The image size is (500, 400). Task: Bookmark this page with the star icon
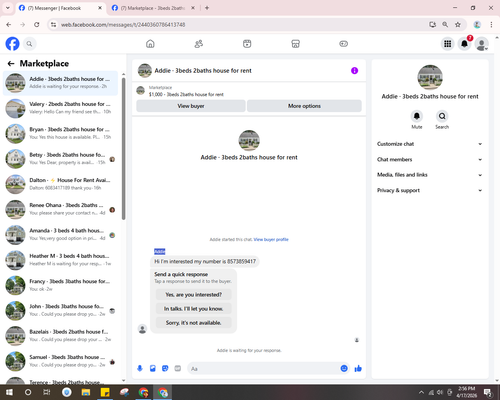[x=458, y=24]
